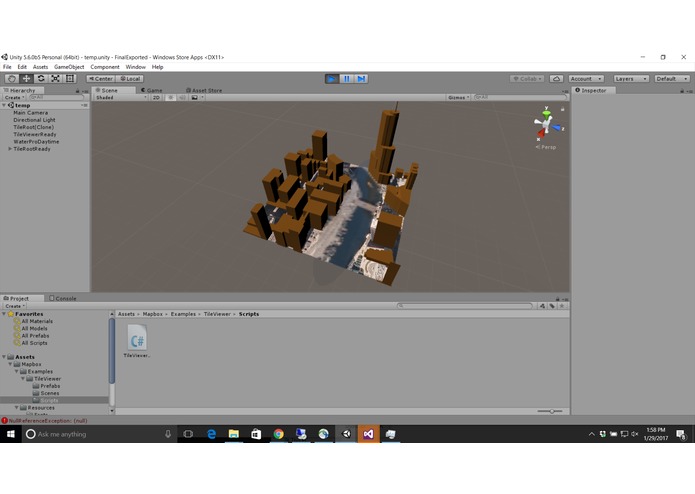Viewport: 695px width, 494px height.
Task: Select TileViewerReady object
Action: tap(35, 134)
